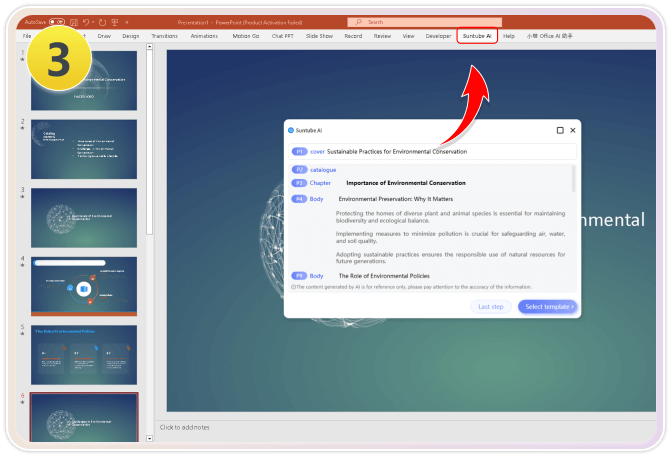Click the P3 Chapter badge
The image size is (671, 457).
click(300, 183)
